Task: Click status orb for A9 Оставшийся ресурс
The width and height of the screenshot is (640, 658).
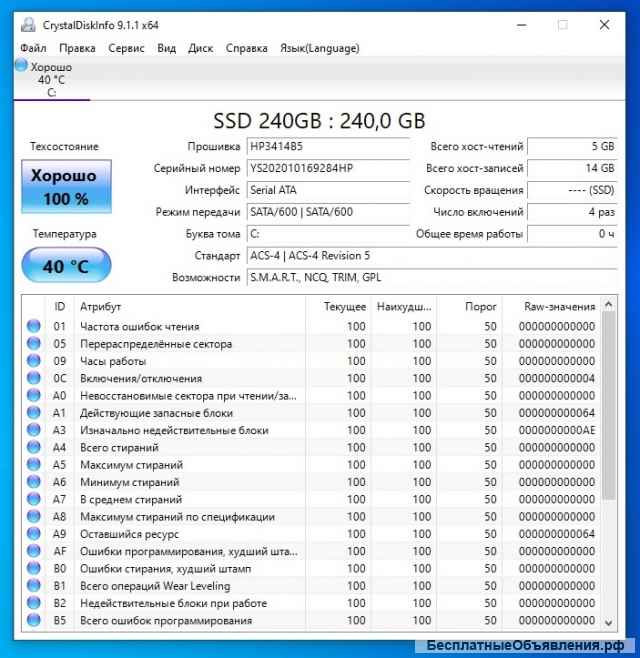Action: 34,534
